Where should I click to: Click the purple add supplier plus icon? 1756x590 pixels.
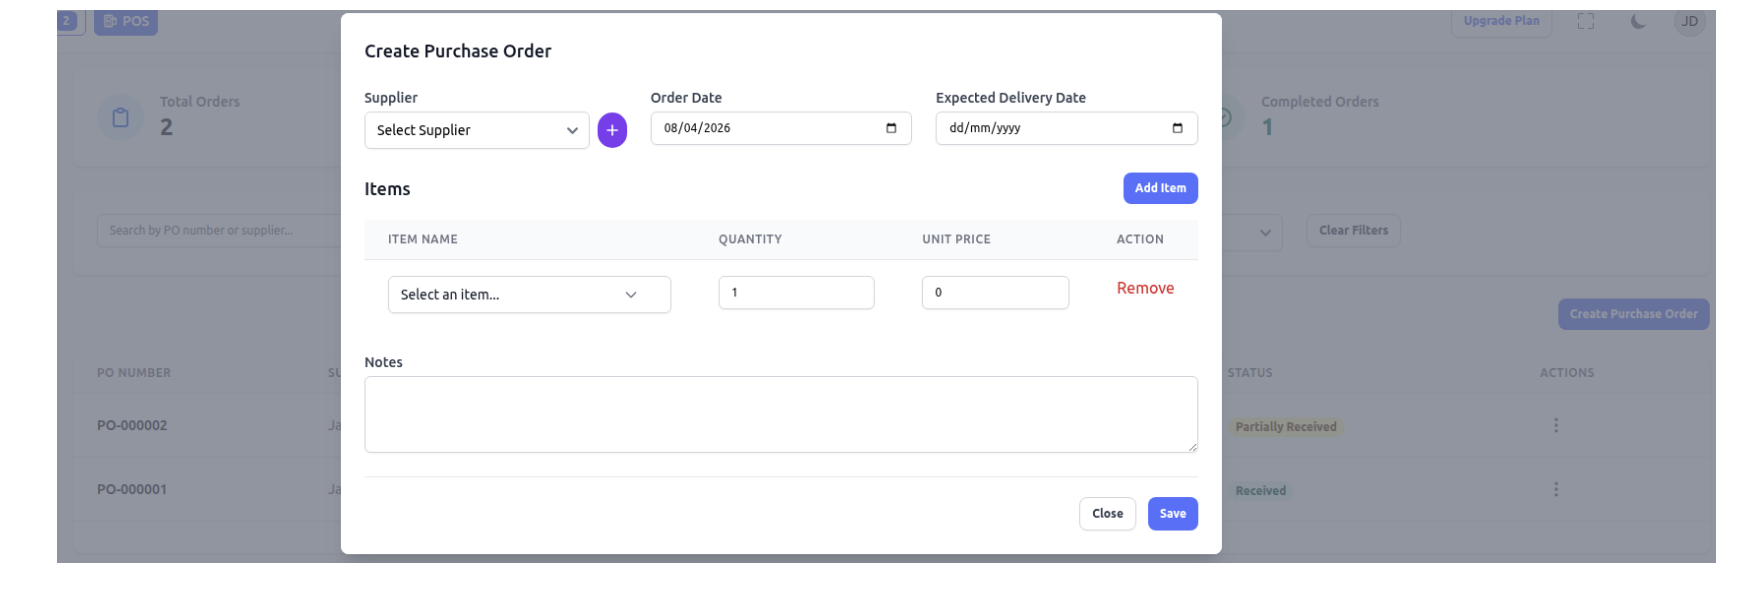pos(612,130)
